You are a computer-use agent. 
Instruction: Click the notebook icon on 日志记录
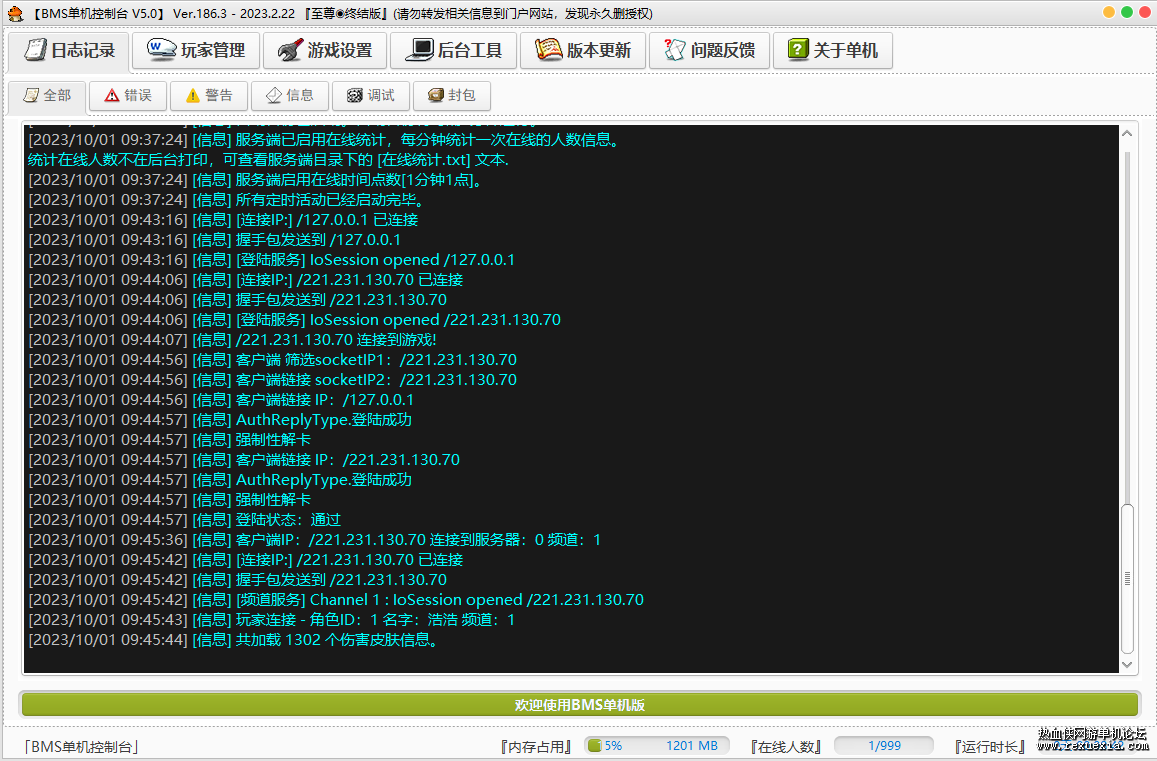35,49
